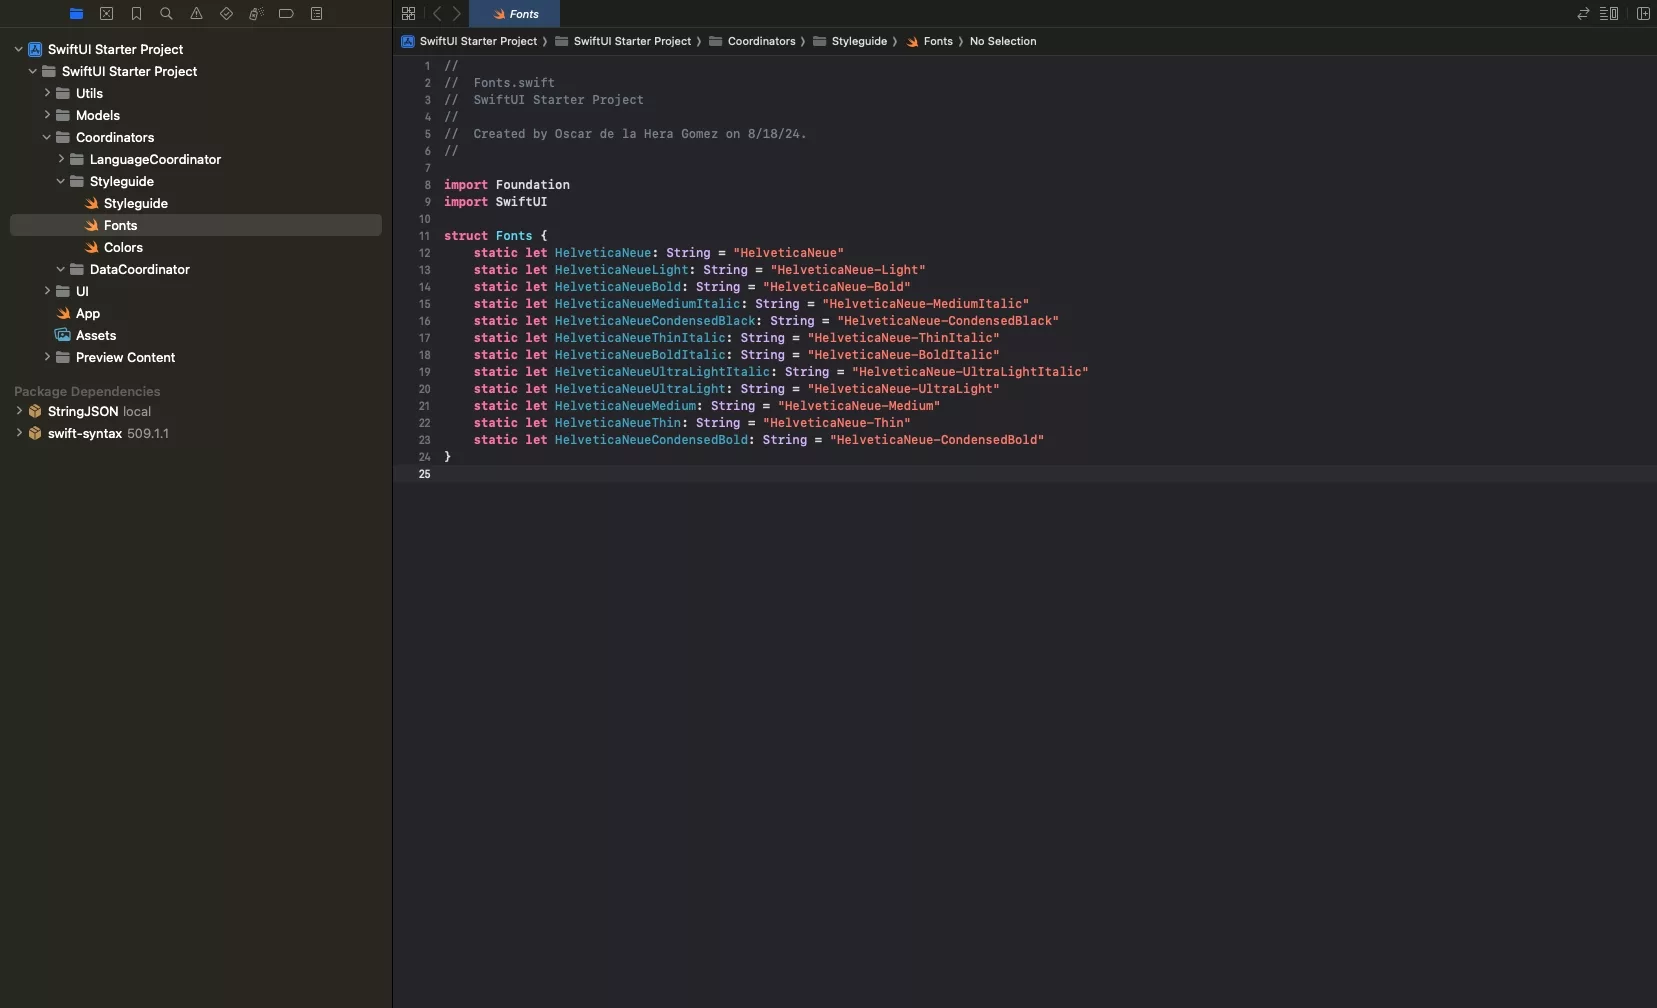Expand the Preview Content folder

pyautogui.click(x=46, y=357)
